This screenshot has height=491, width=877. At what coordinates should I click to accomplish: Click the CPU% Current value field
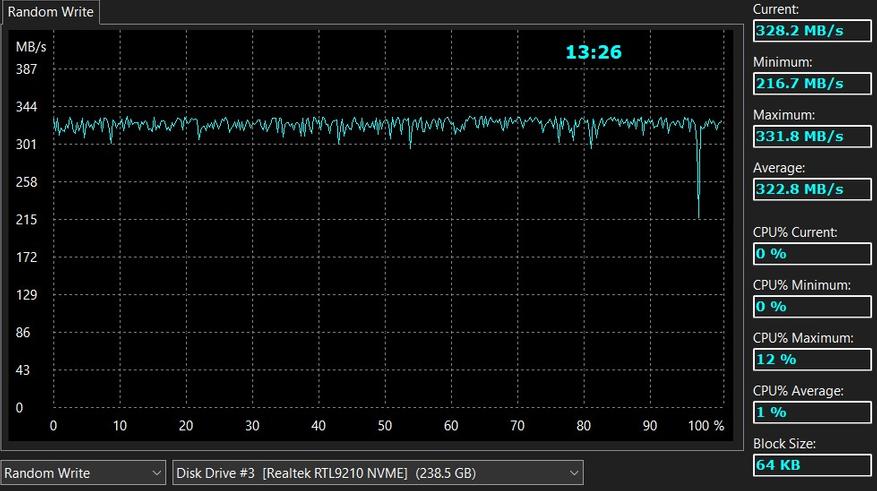pyautogui.click(x=811, y=254)
